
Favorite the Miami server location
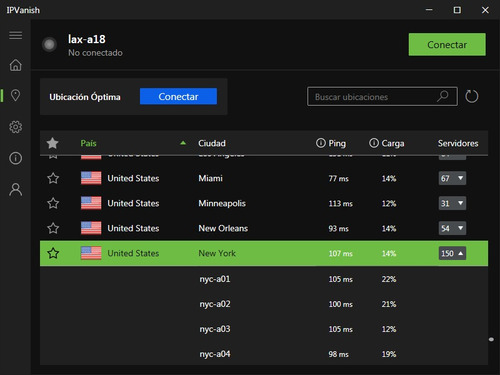[x=53, y=178]
